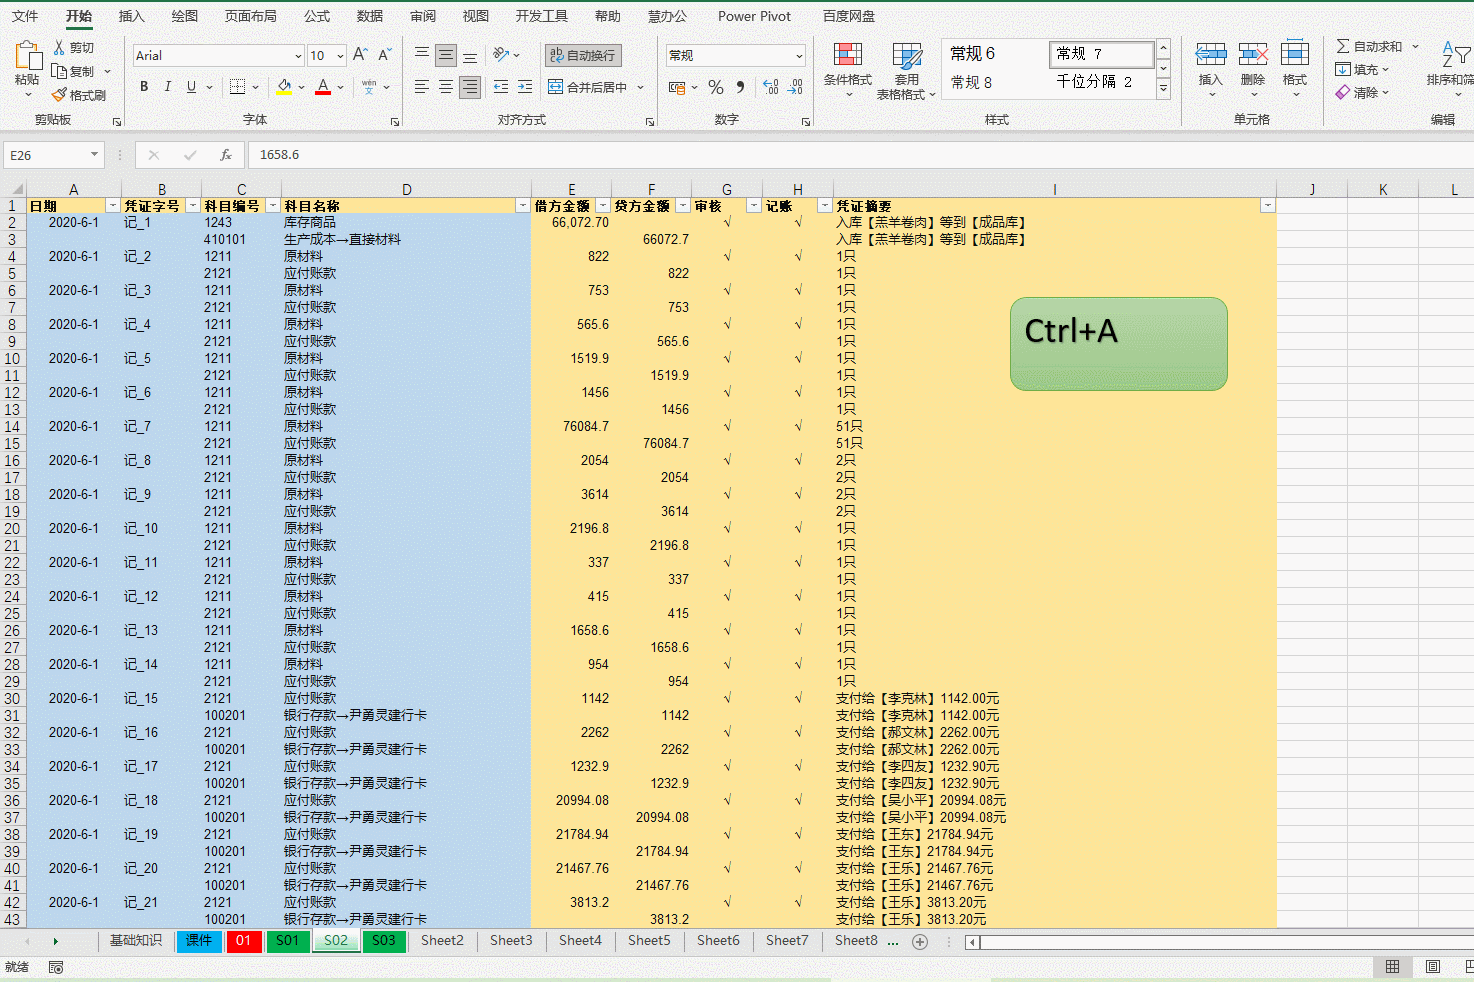Screen dimensions: 1474x982
Task: Toggle Bold formatting
Action: click(144, 87)
